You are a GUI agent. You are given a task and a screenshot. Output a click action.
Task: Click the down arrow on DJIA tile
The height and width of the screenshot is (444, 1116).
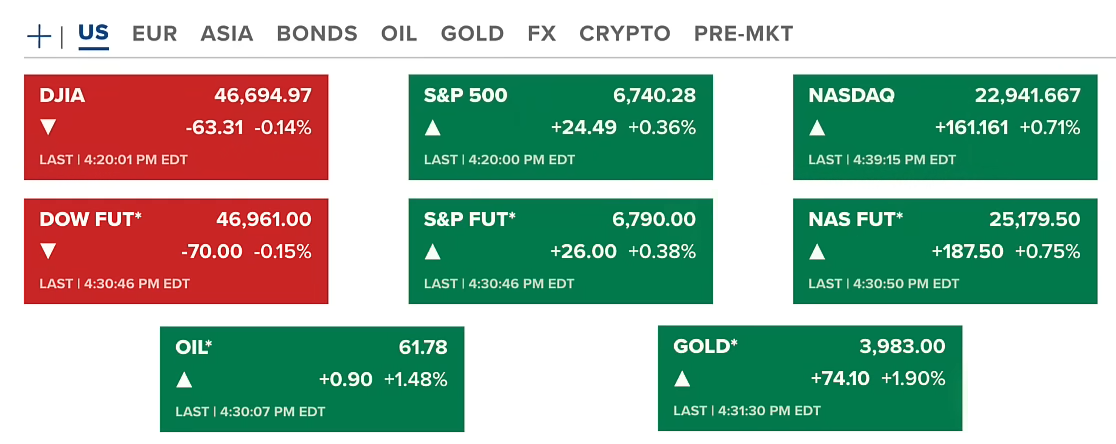point(48,127)
